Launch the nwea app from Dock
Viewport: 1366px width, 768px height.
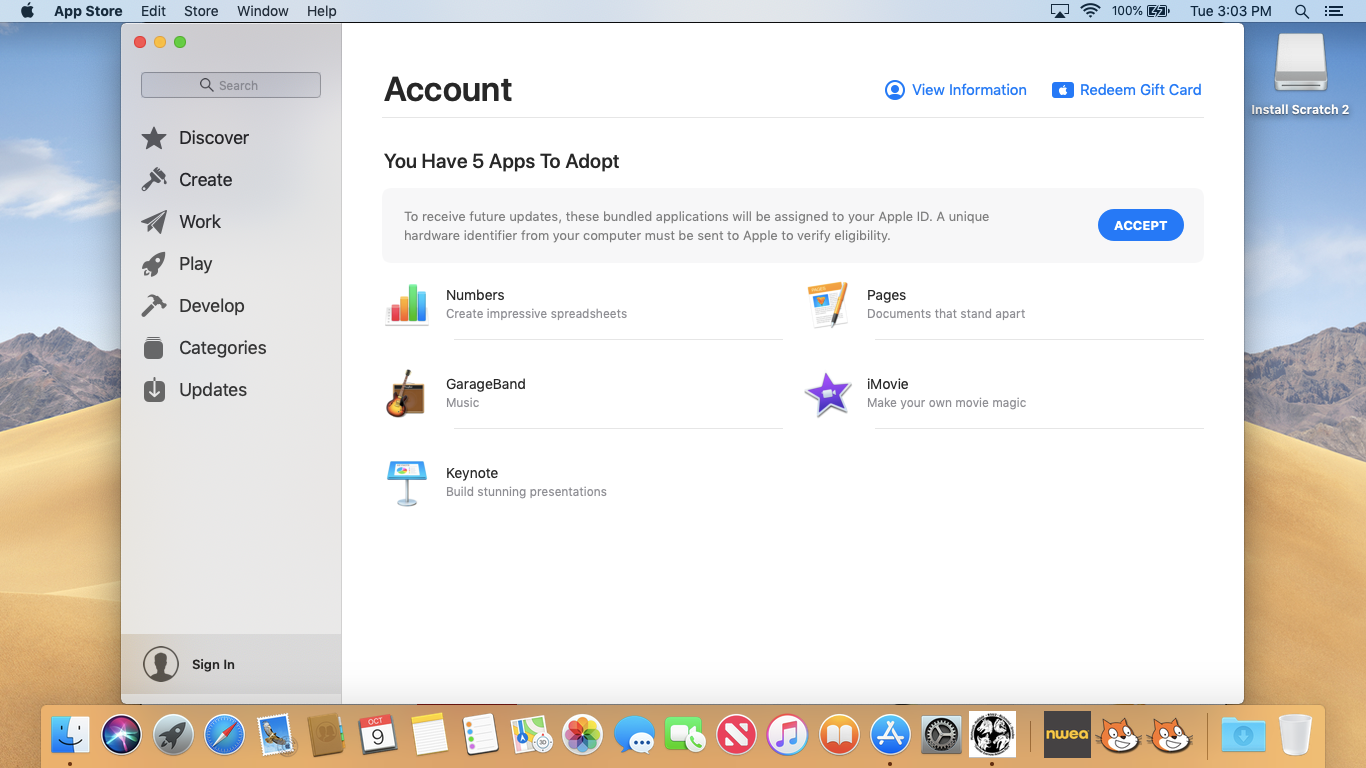pos(1067,735)
